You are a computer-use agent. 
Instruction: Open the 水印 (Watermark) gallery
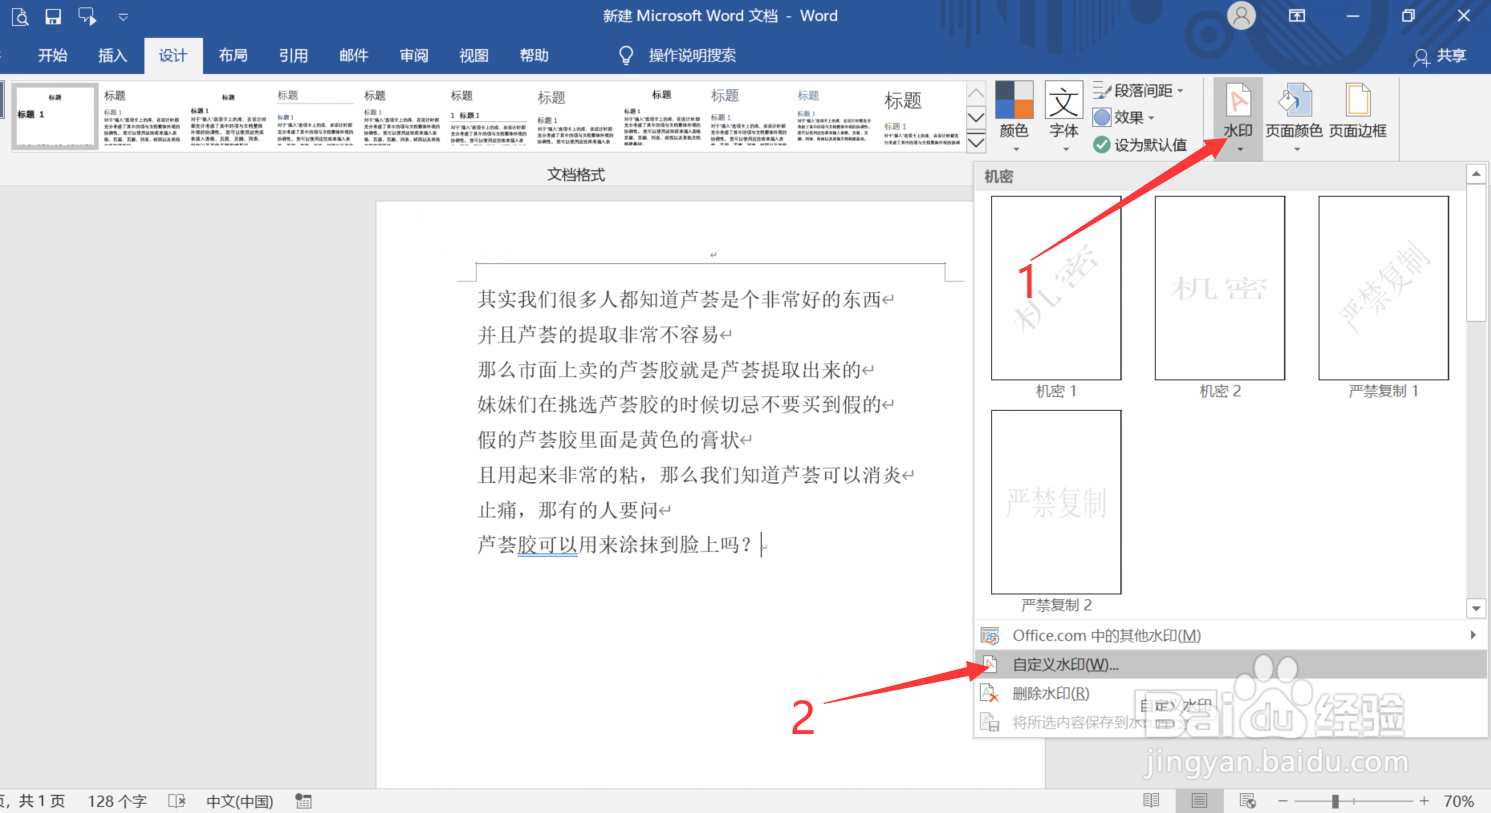point(1237,113)
